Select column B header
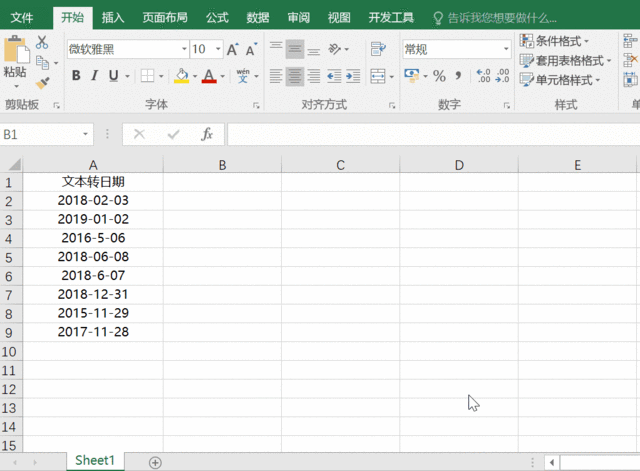The width and height of the screenshot is (640, 471). 222,165
